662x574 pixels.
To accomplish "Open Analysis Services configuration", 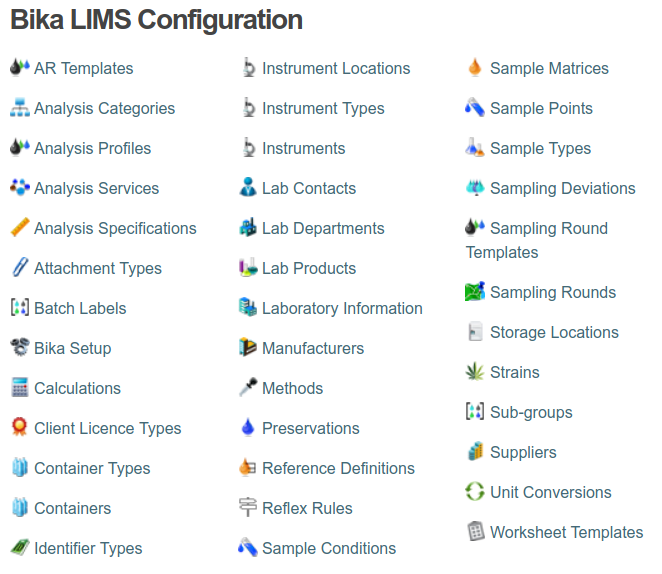I will pyautogui.click(x=96, y=188).
